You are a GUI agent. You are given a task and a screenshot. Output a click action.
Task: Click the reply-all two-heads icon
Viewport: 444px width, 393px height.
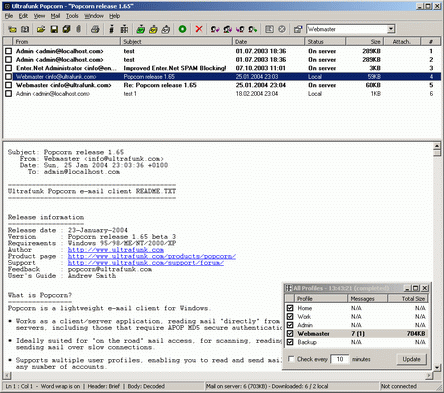pos(227,29)
